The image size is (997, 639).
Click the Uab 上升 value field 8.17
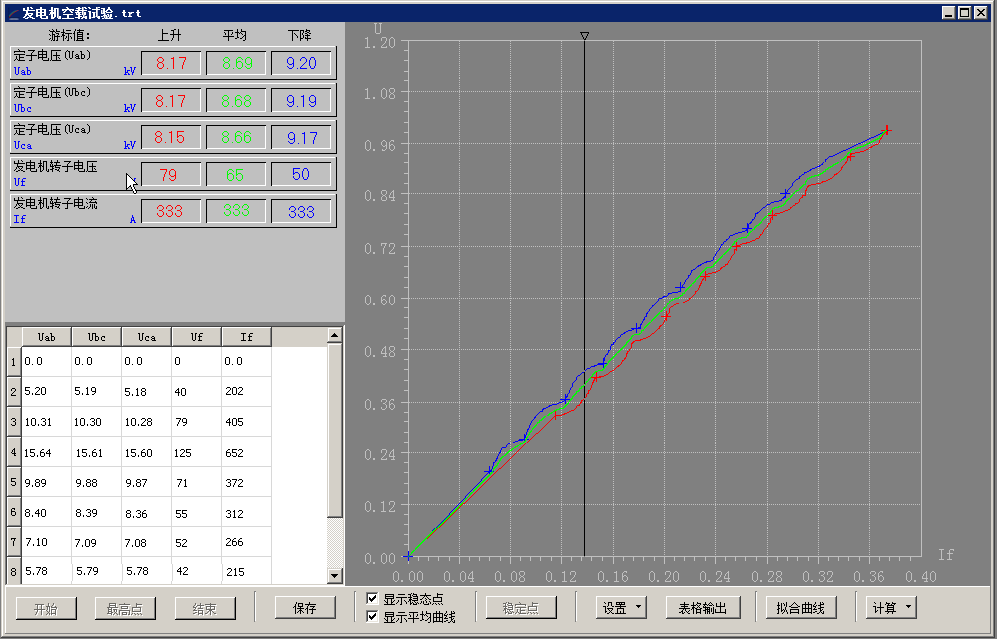(171, 64)
